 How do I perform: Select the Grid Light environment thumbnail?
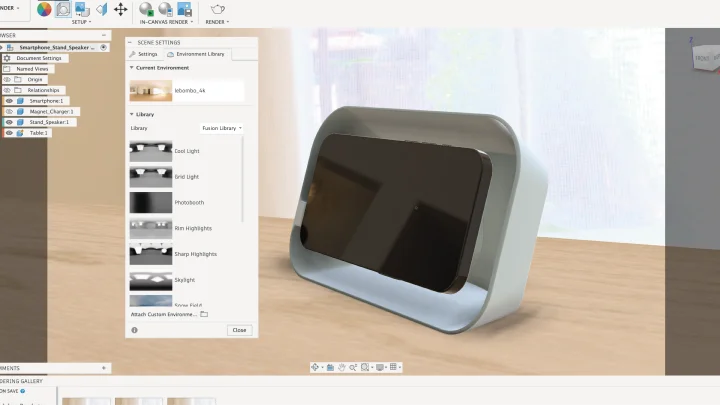(151, 177)
